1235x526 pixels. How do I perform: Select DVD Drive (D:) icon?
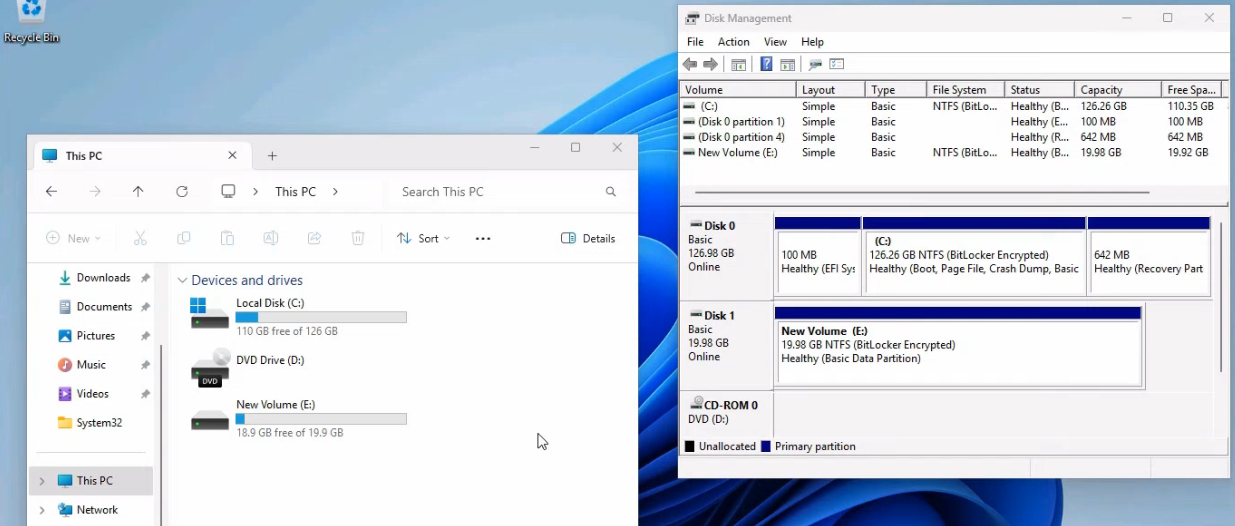point(210,369)
